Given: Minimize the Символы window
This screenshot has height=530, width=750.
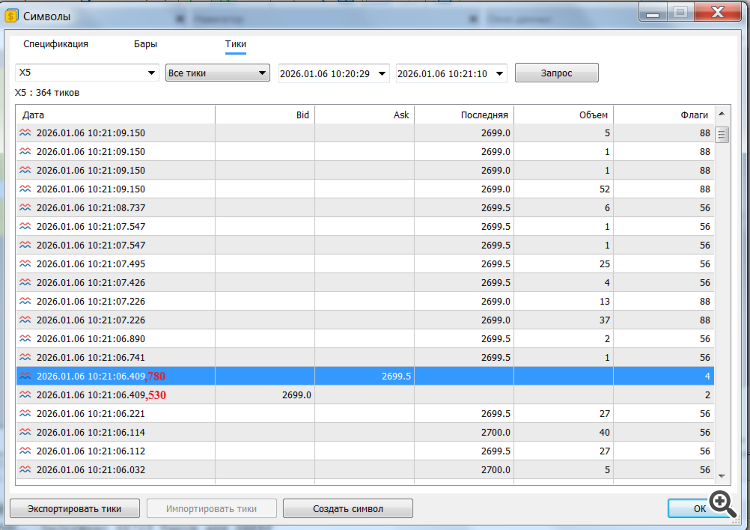Looking at the screenshot, I should click(653, 12).
